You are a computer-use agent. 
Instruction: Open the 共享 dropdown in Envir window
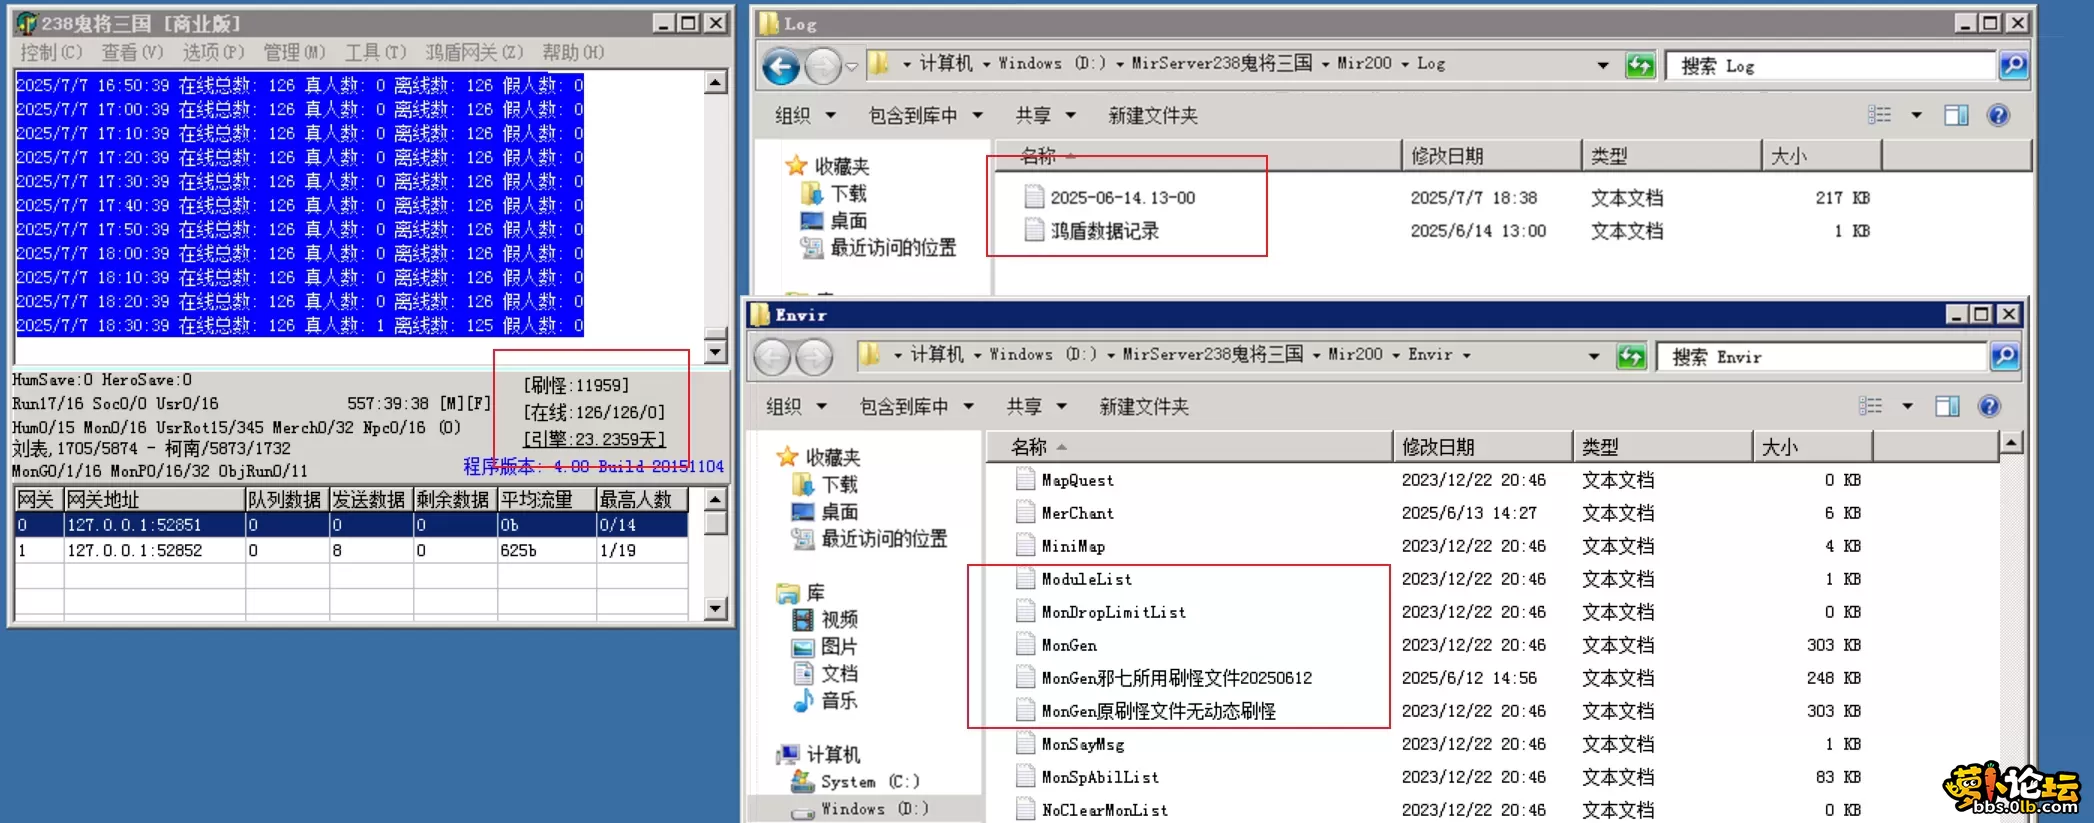1036,407
